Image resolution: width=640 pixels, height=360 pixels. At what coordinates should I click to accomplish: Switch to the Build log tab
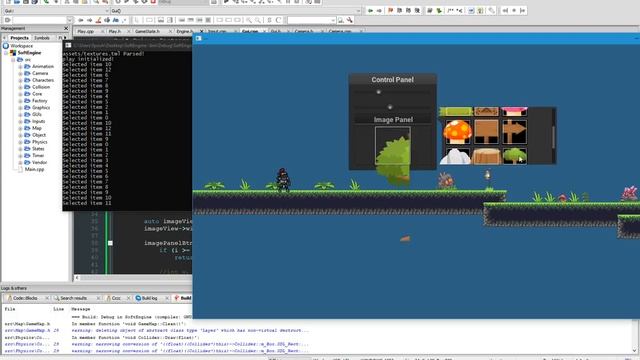149,298
